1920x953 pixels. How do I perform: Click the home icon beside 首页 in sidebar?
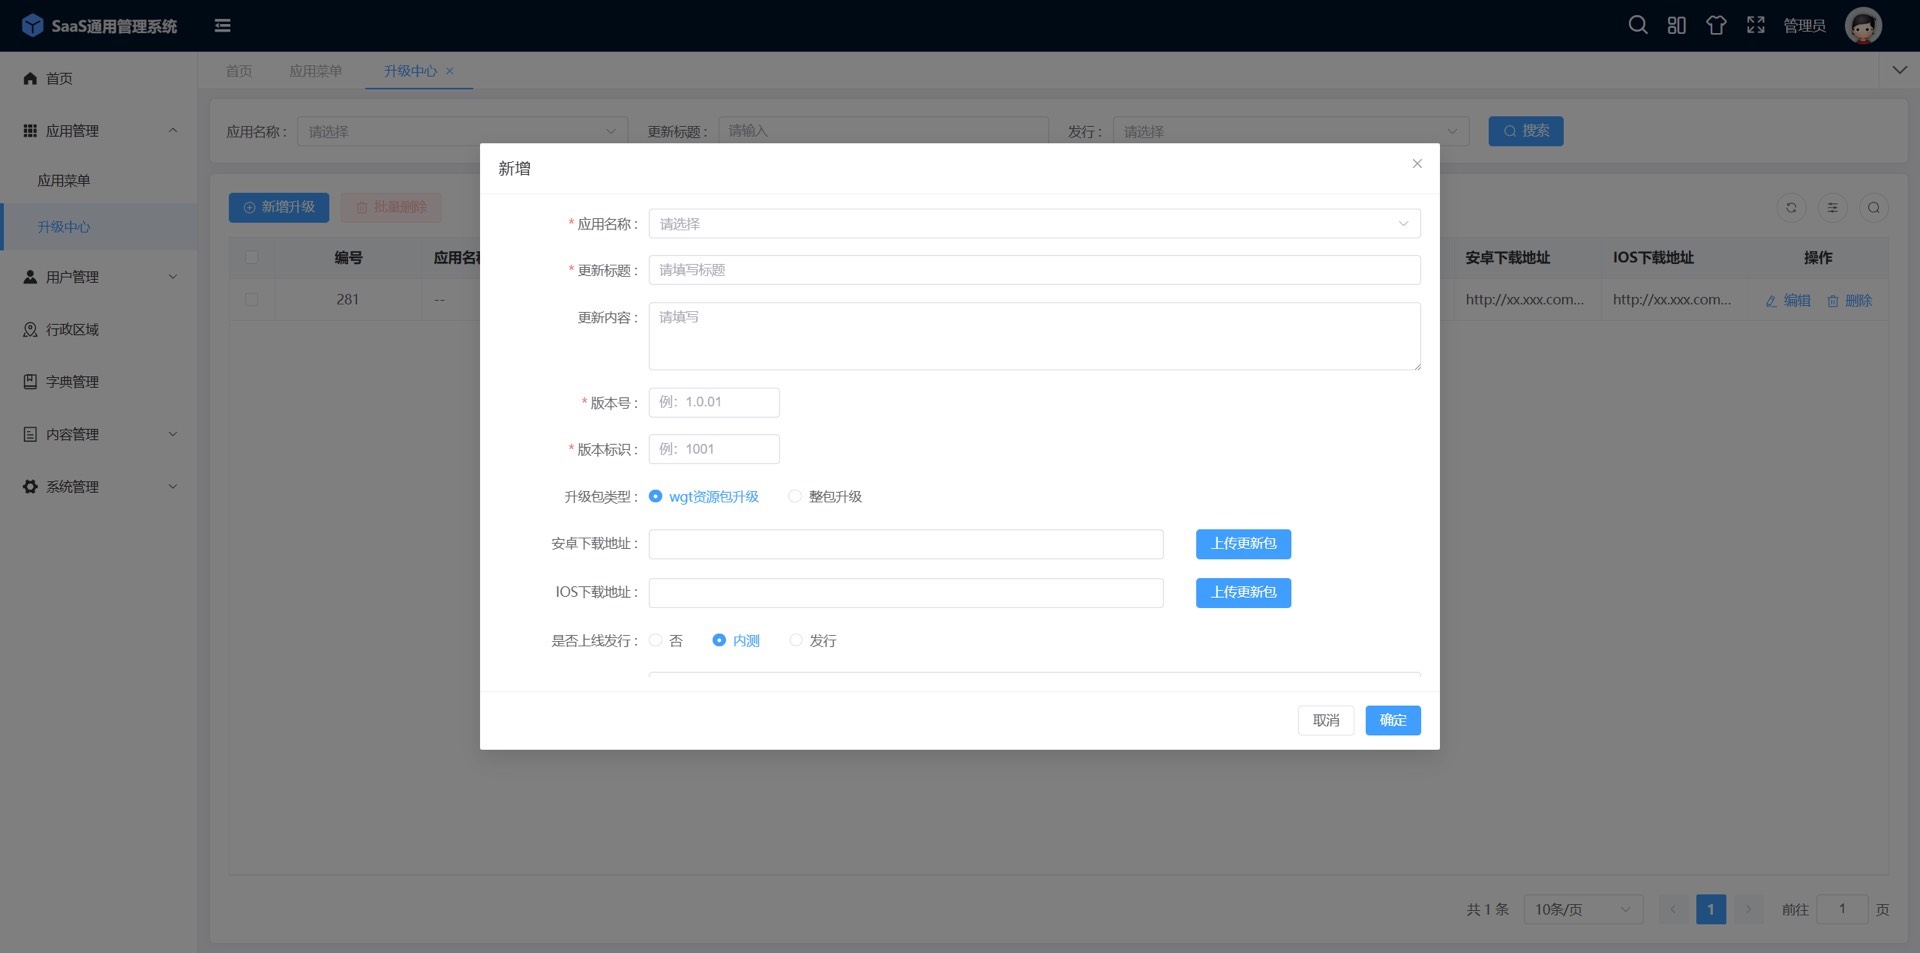[30, 78]
